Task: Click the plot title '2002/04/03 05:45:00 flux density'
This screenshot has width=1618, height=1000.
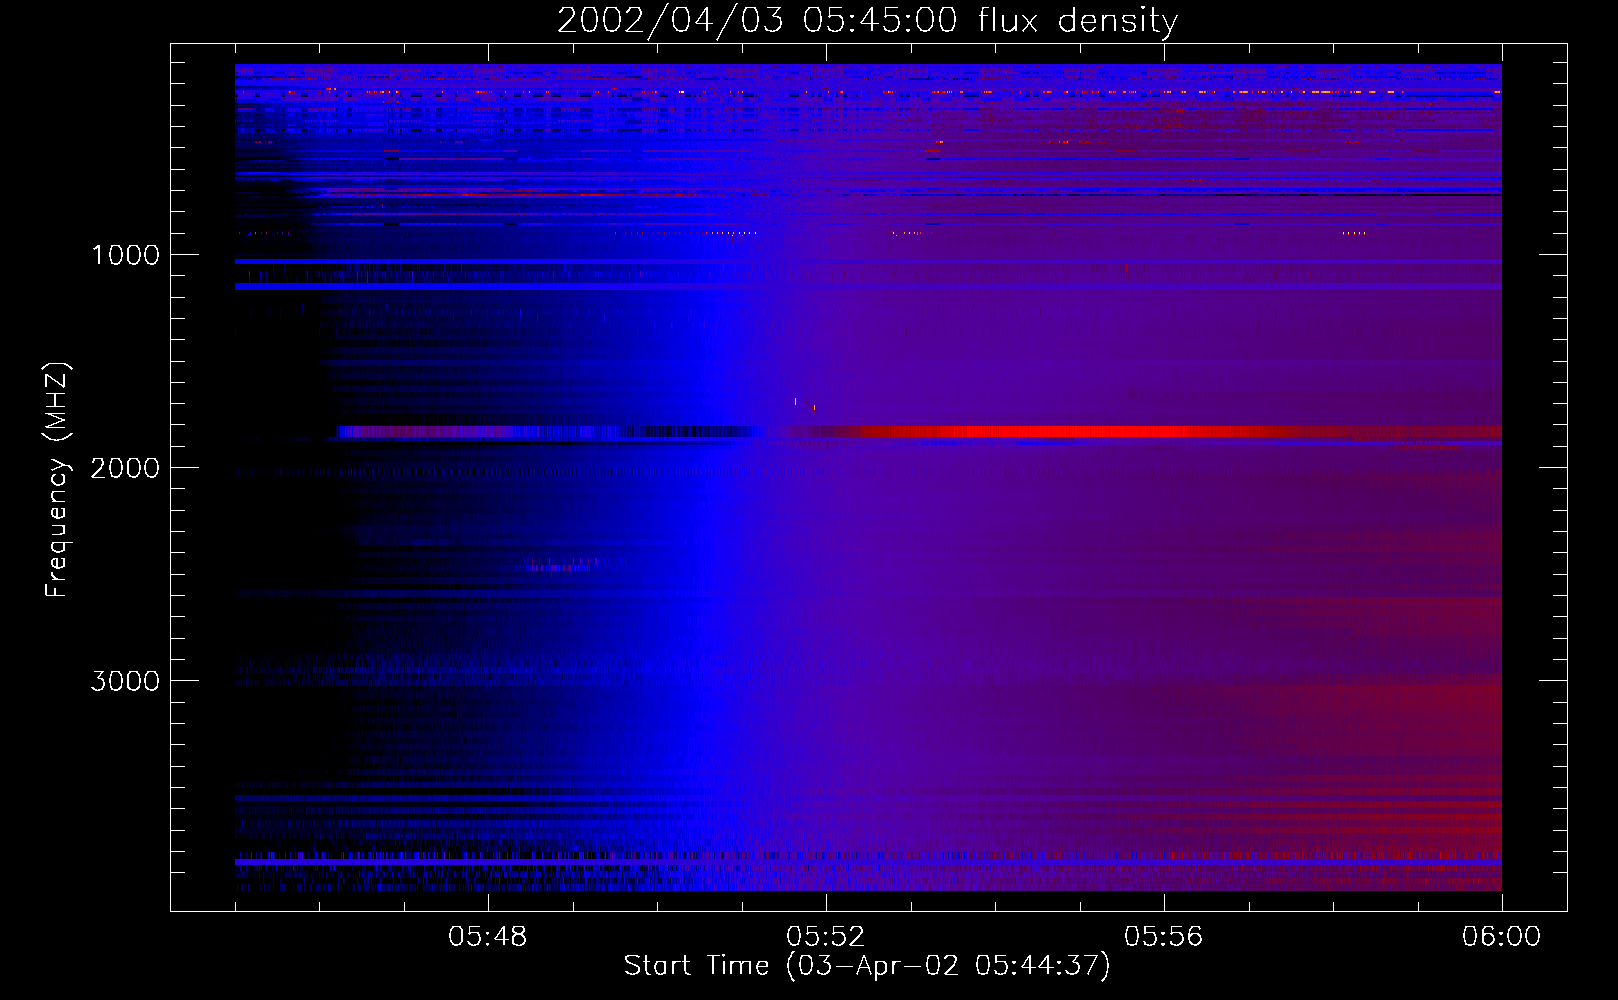Action: click(867, 21)
